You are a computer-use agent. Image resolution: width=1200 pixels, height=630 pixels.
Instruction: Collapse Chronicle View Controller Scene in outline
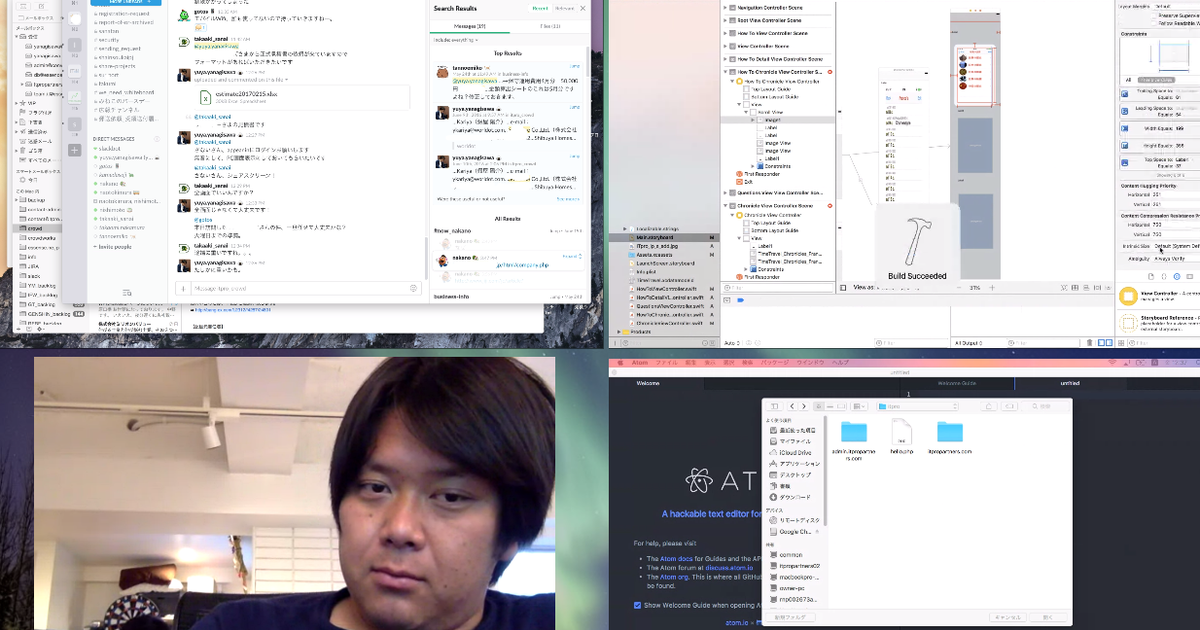click(x=726, y=206)
